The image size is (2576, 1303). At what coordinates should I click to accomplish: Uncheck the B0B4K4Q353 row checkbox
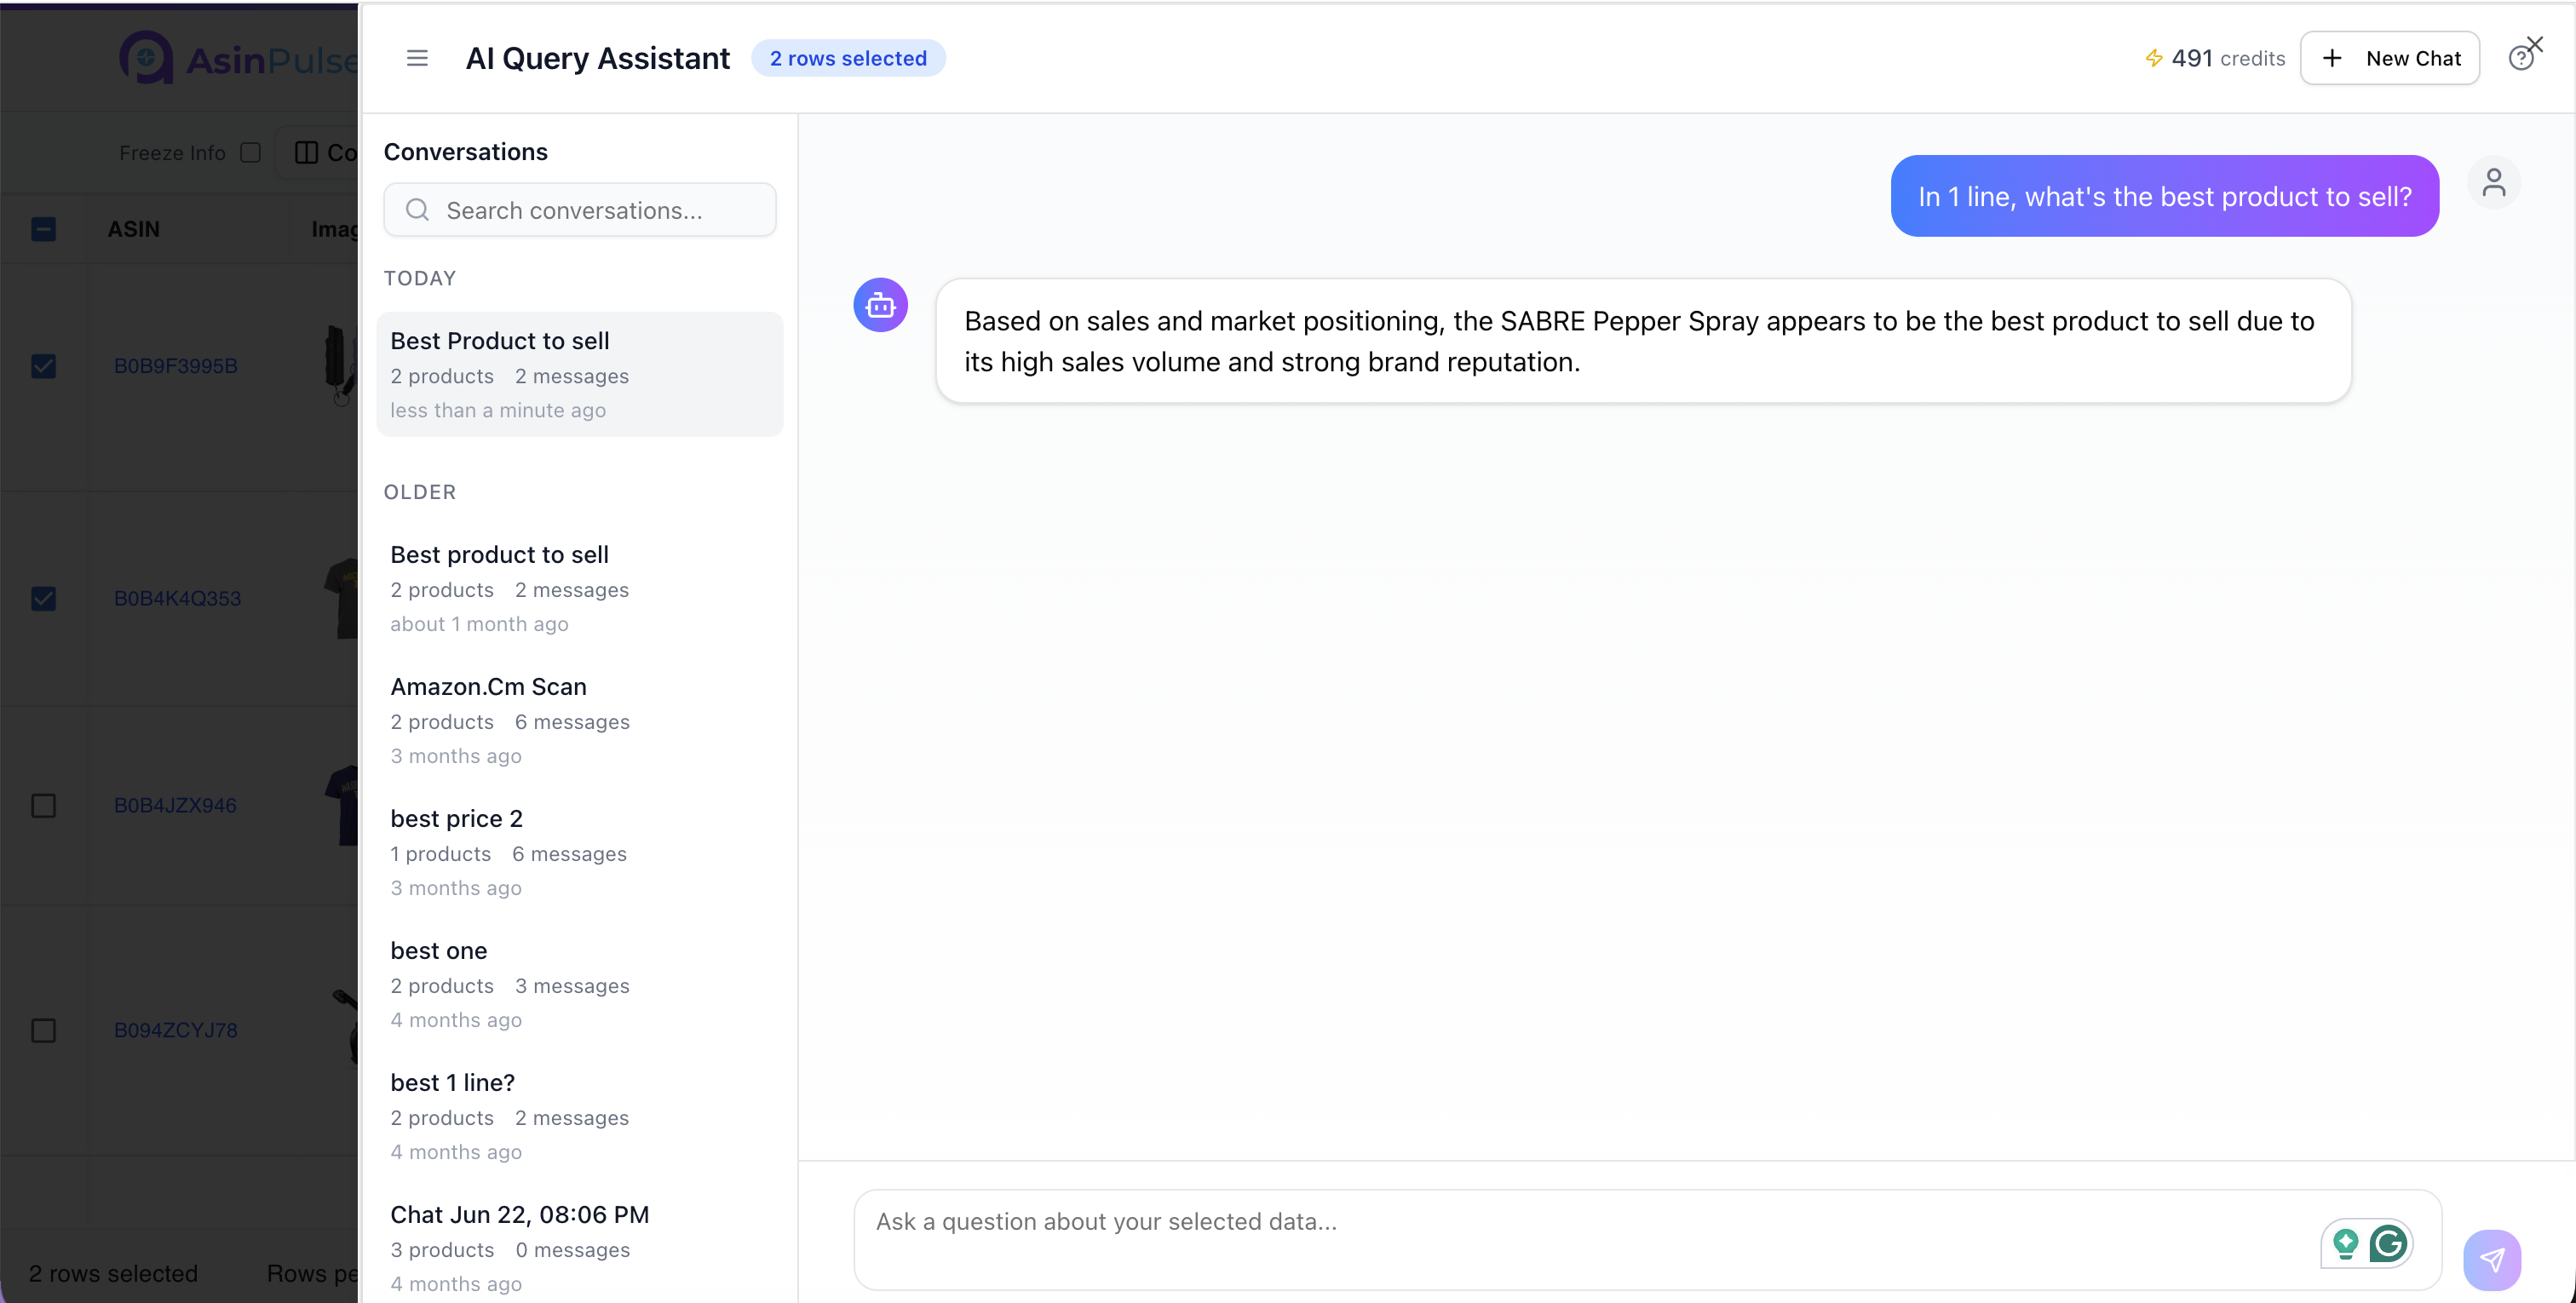tap(44, 598)
